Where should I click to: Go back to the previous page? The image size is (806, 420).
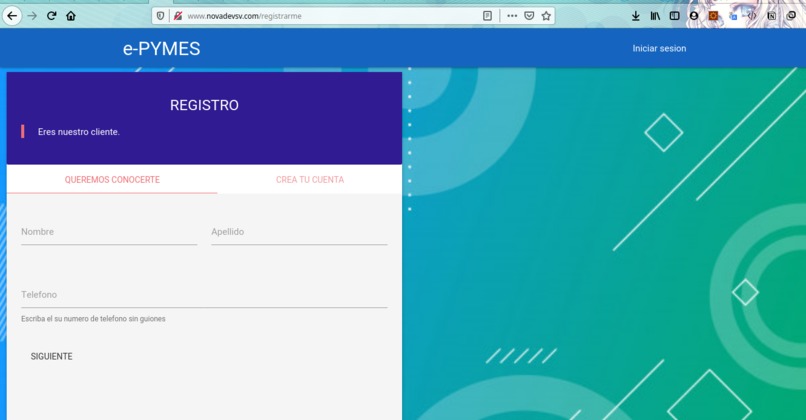(x=12, y=16)
